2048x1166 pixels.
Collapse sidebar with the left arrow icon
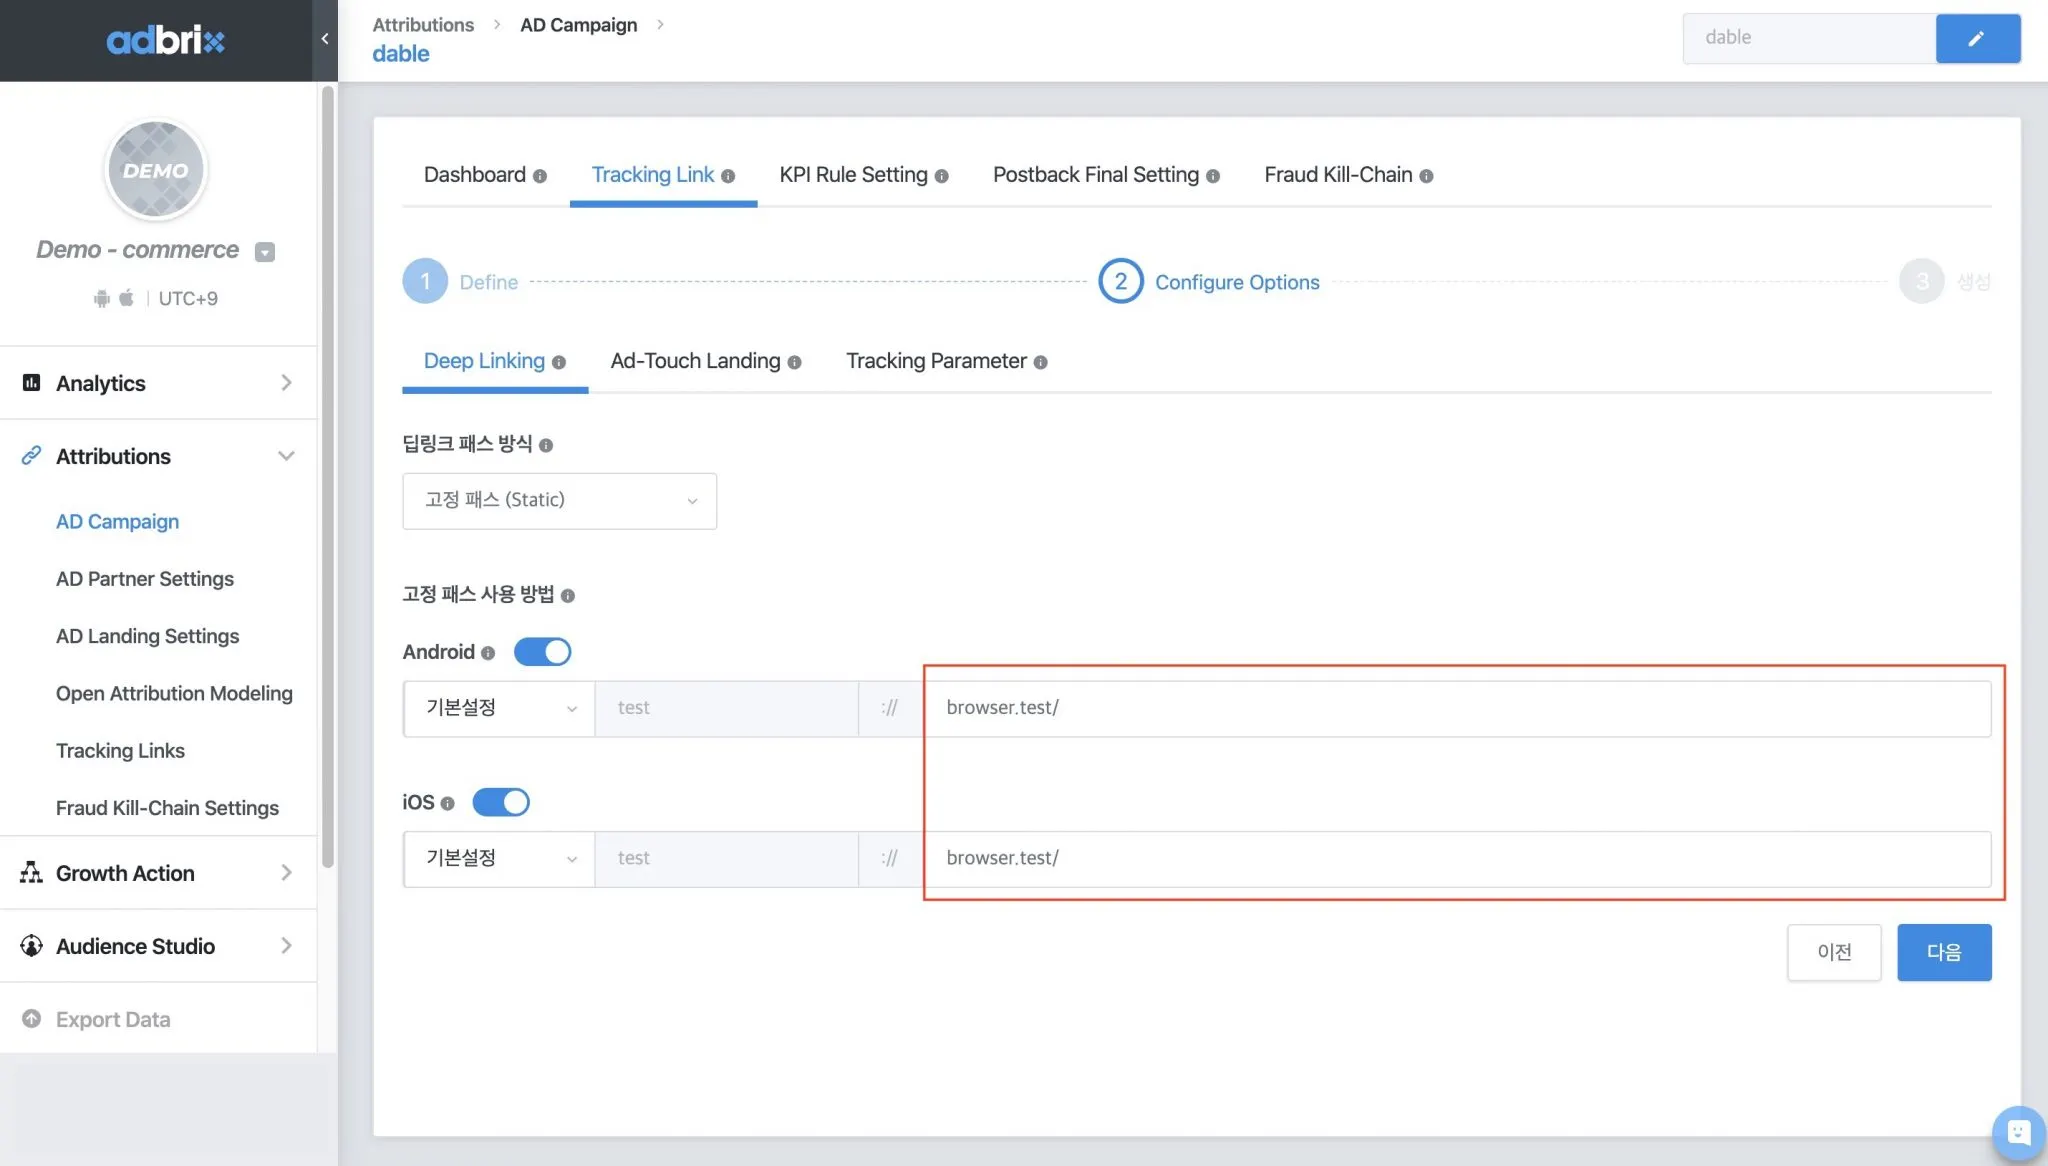[x=324, y=39]
